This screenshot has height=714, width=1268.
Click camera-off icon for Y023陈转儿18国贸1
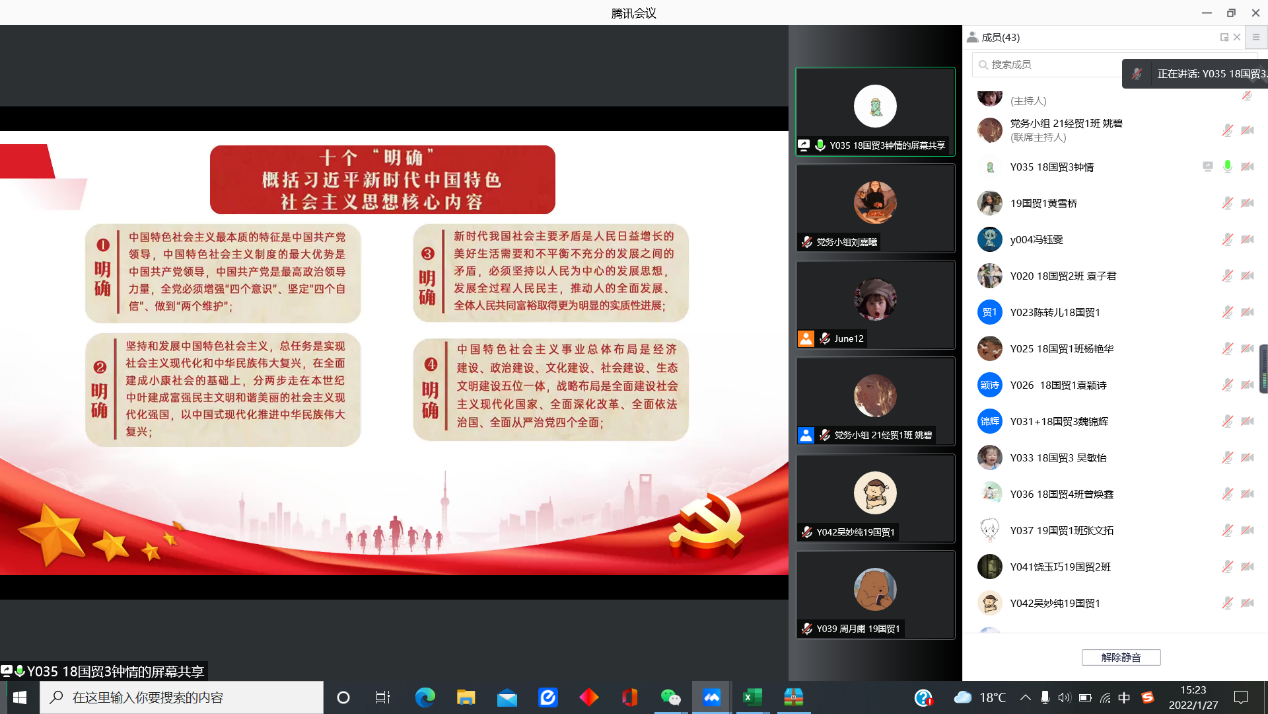point(1247,313)
